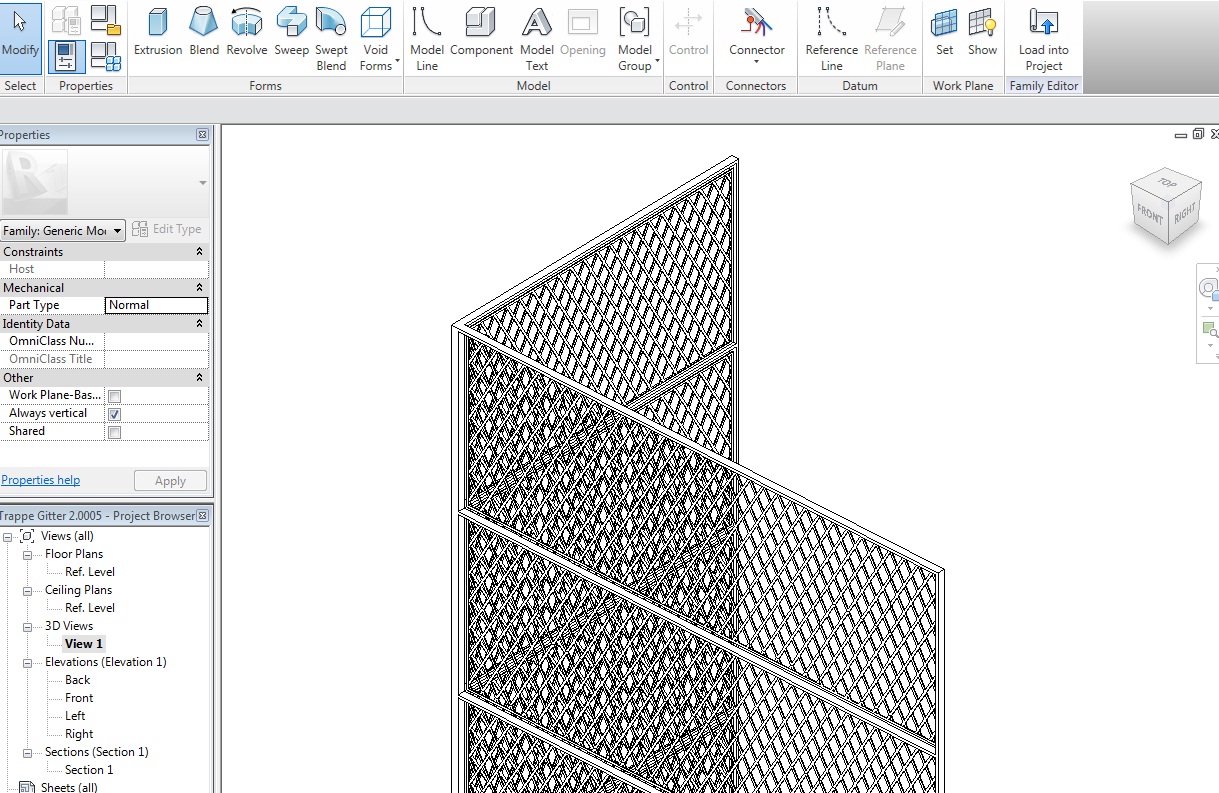Open Ref. Level under Floor Plans
Screen dimensions: 1219x793
(x=90, y=572)
